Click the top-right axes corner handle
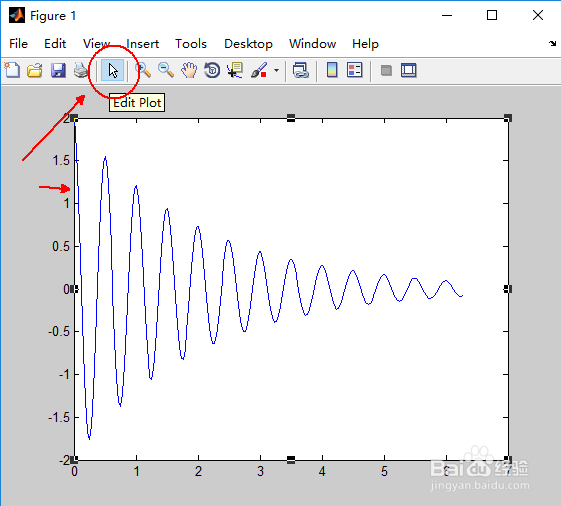561x506 pixels. 508,118
